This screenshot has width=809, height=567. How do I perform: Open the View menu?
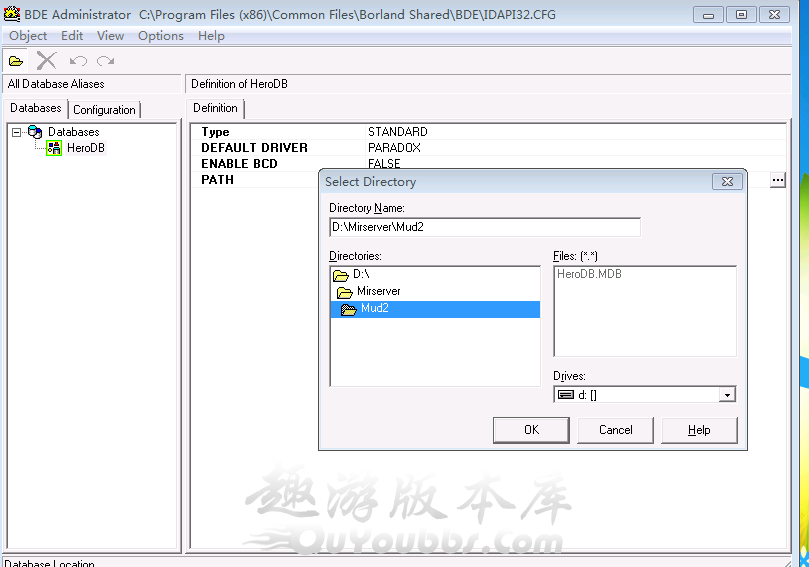(110, 36)
